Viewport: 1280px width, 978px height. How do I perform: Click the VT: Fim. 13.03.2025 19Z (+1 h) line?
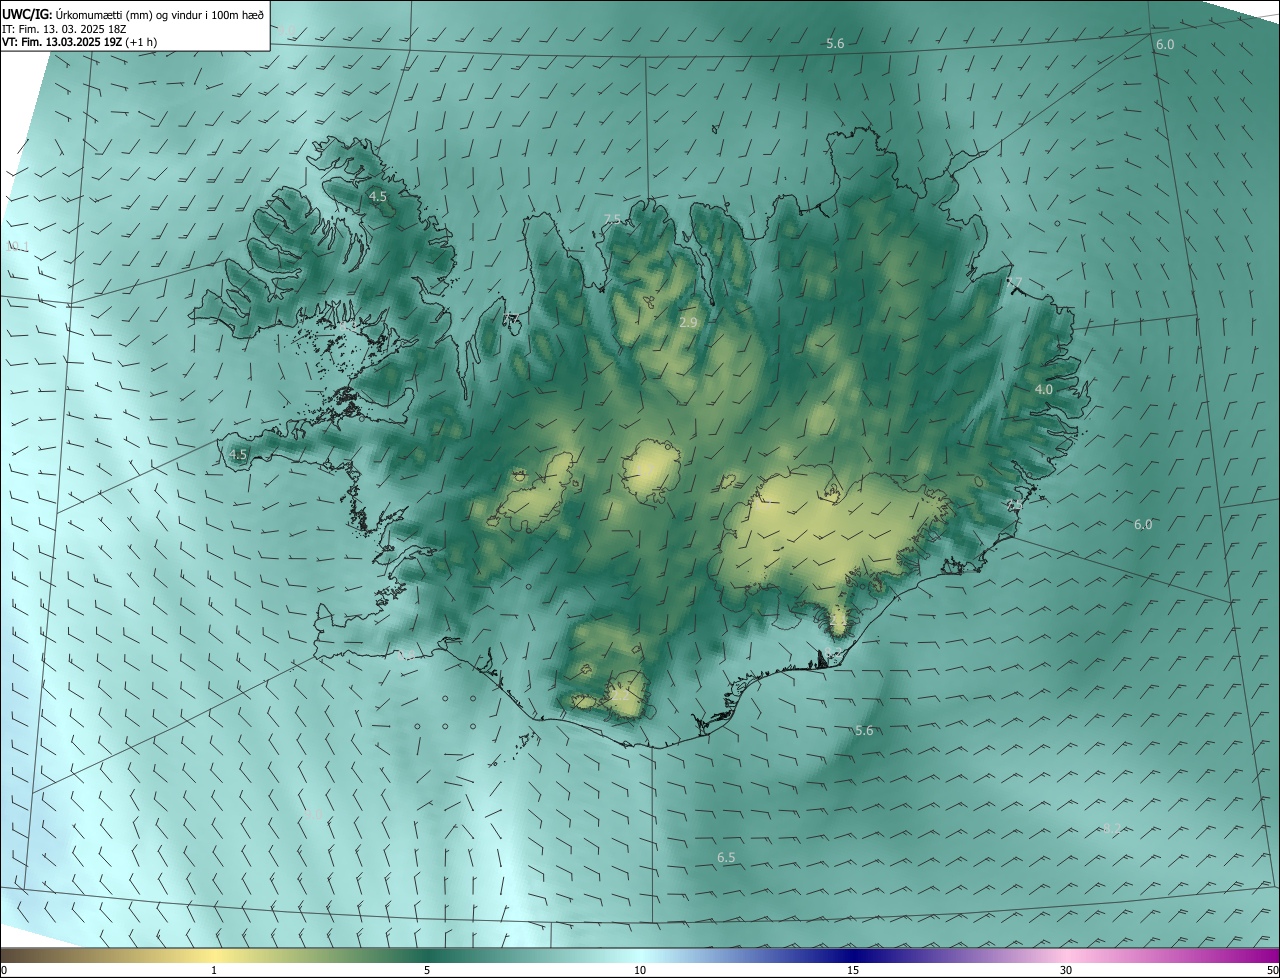pyautogui.click(x=80, y=42)
